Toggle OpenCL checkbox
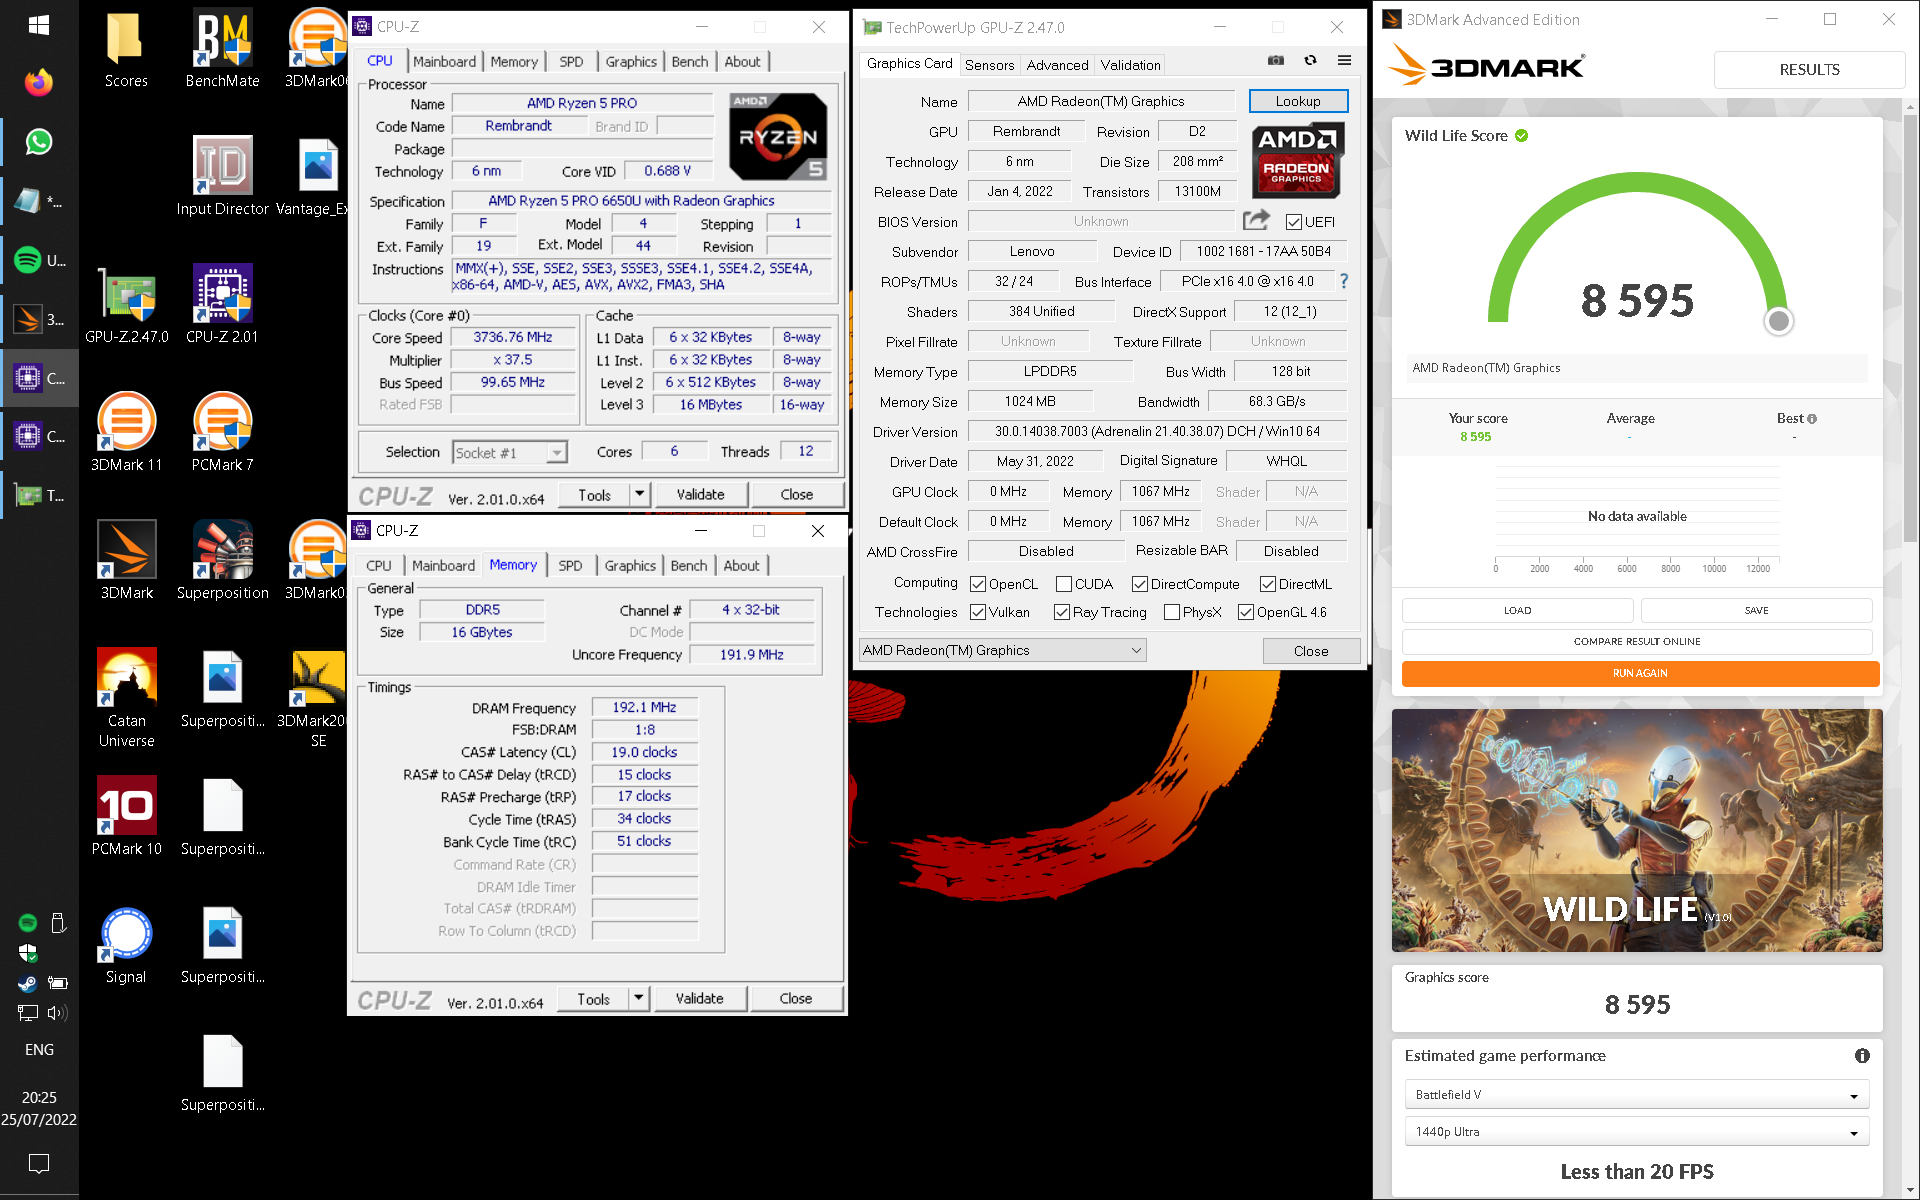 [x=978, y=584]
